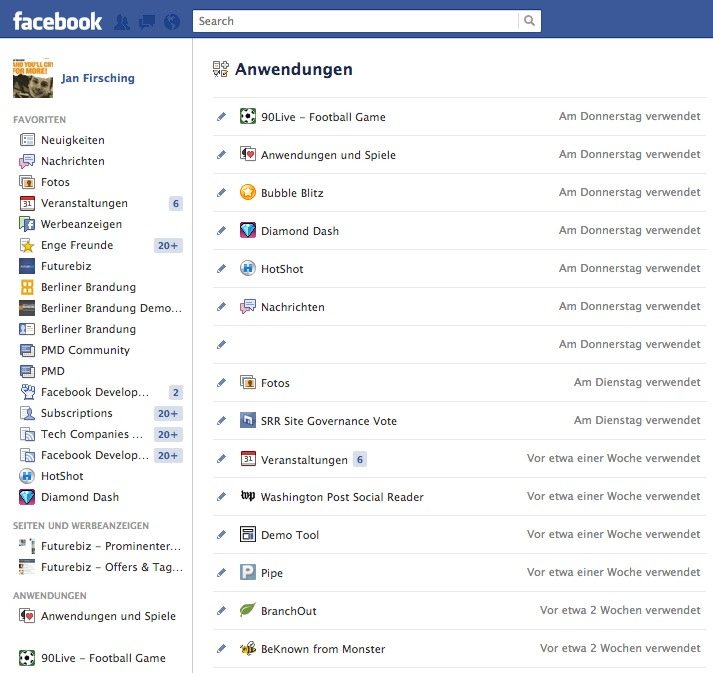This screenshot has width=713, height=673.
Task: Open notifications globe icon
Action: pyautogui.click(x=172, y=22)
